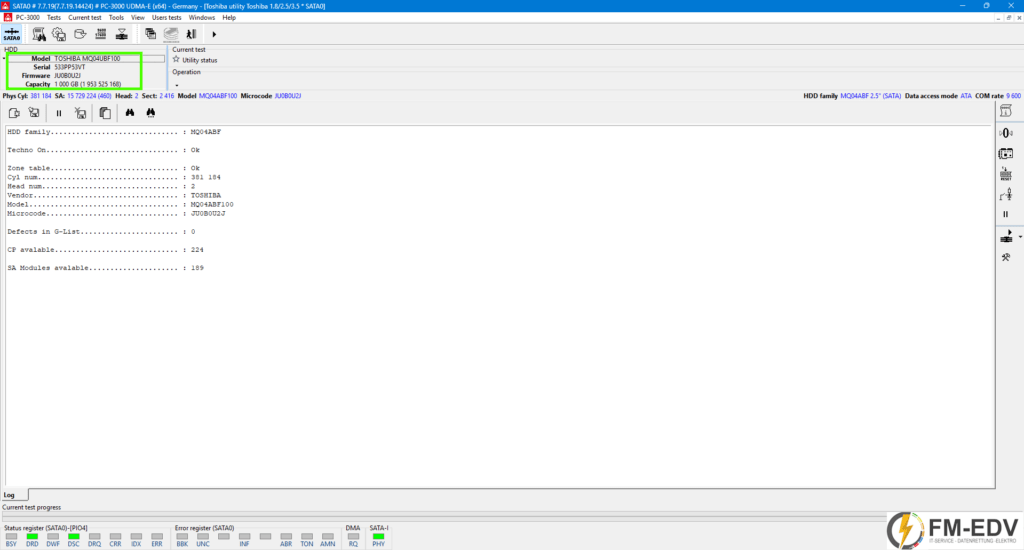Expand the small arrow under Operation
The width and height of the screenshot is (1024, 550).
click(176, 85)
